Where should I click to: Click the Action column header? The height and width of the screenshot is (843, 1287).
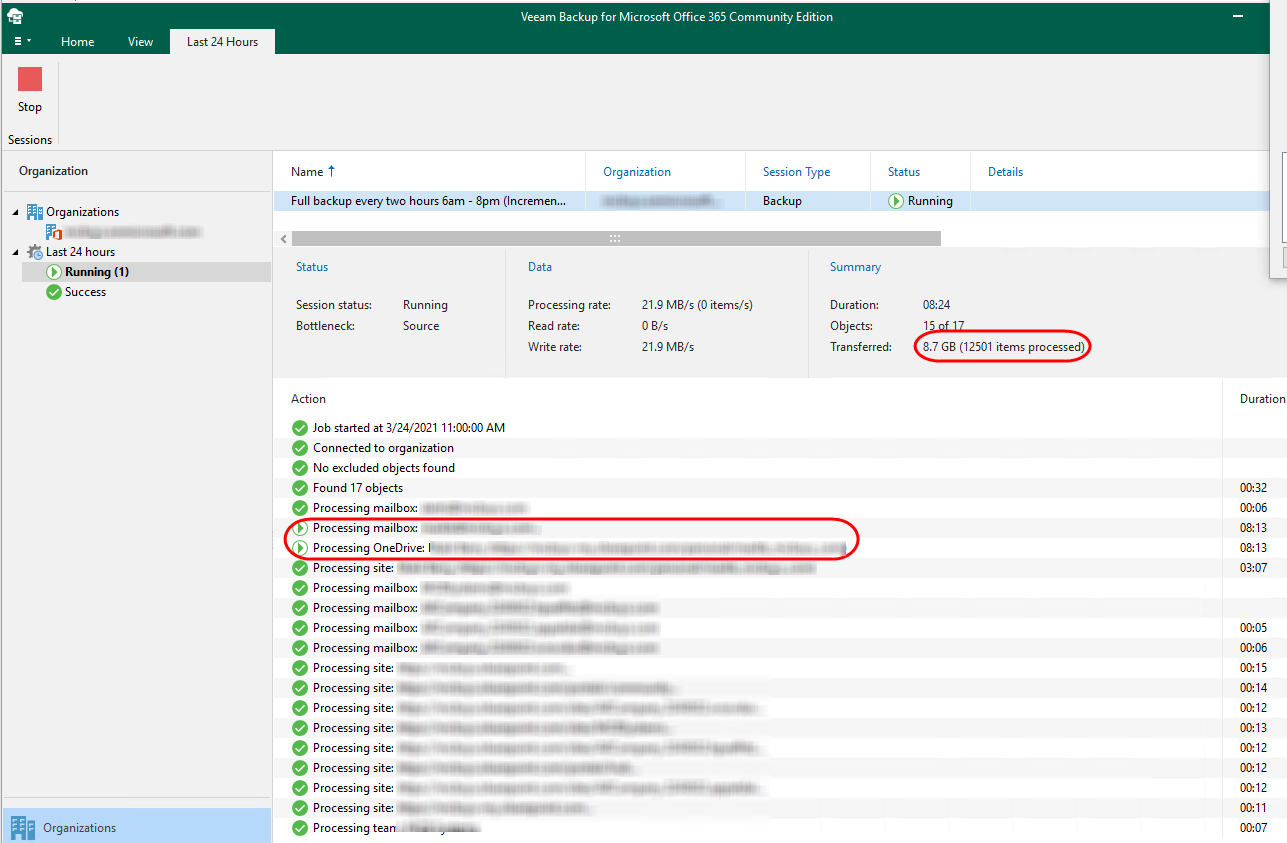point(308,399)
